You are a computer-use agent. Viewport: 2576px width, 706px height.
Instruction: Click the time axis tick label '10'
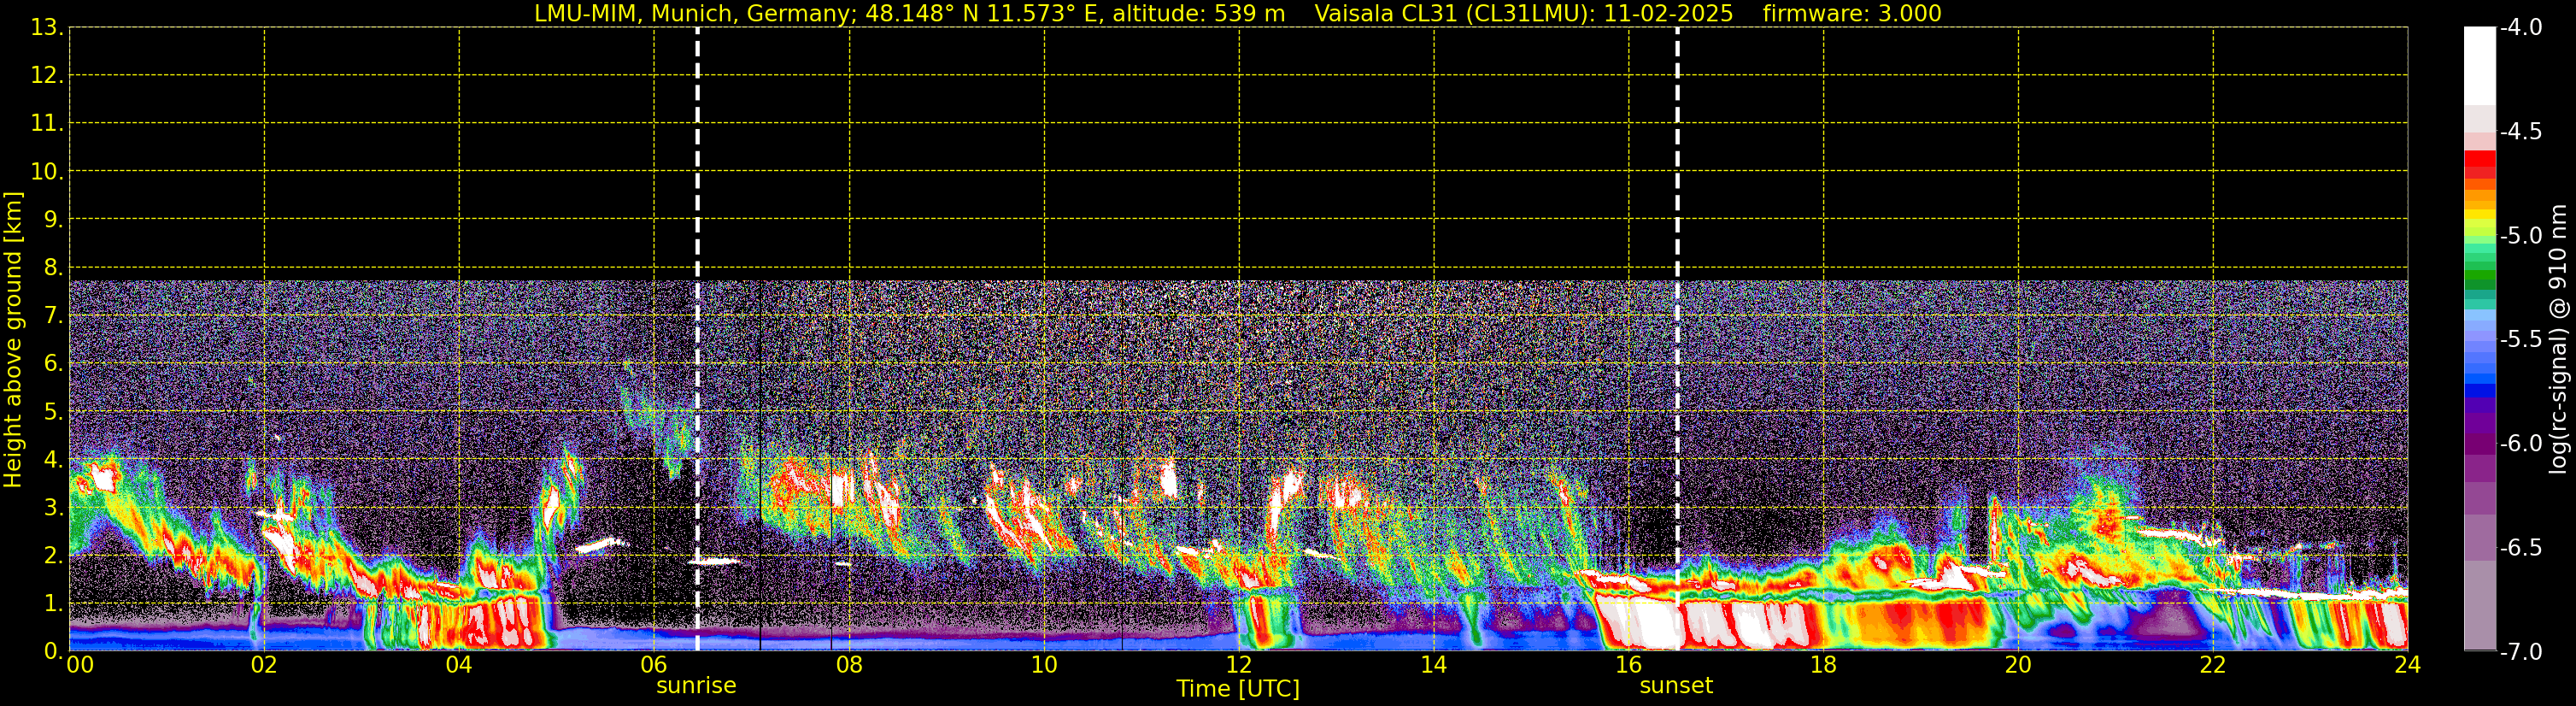coord(1044,665)
